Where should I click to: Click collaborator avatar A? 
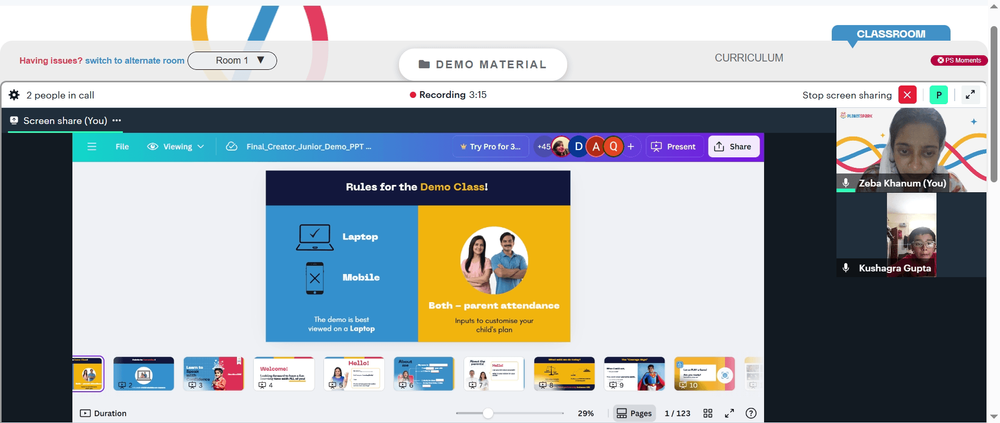(x=596, y=147)
